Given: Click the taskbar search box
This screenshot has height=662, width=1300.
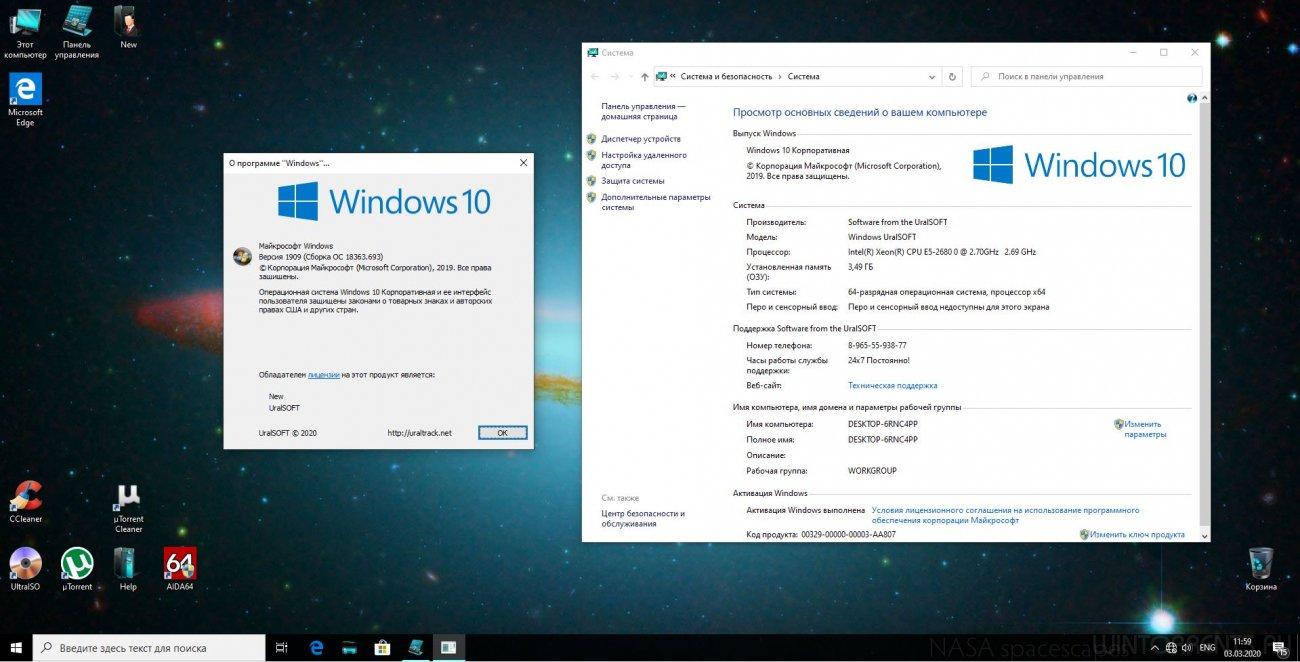Looking at the screenshot, I should (149, 648).
